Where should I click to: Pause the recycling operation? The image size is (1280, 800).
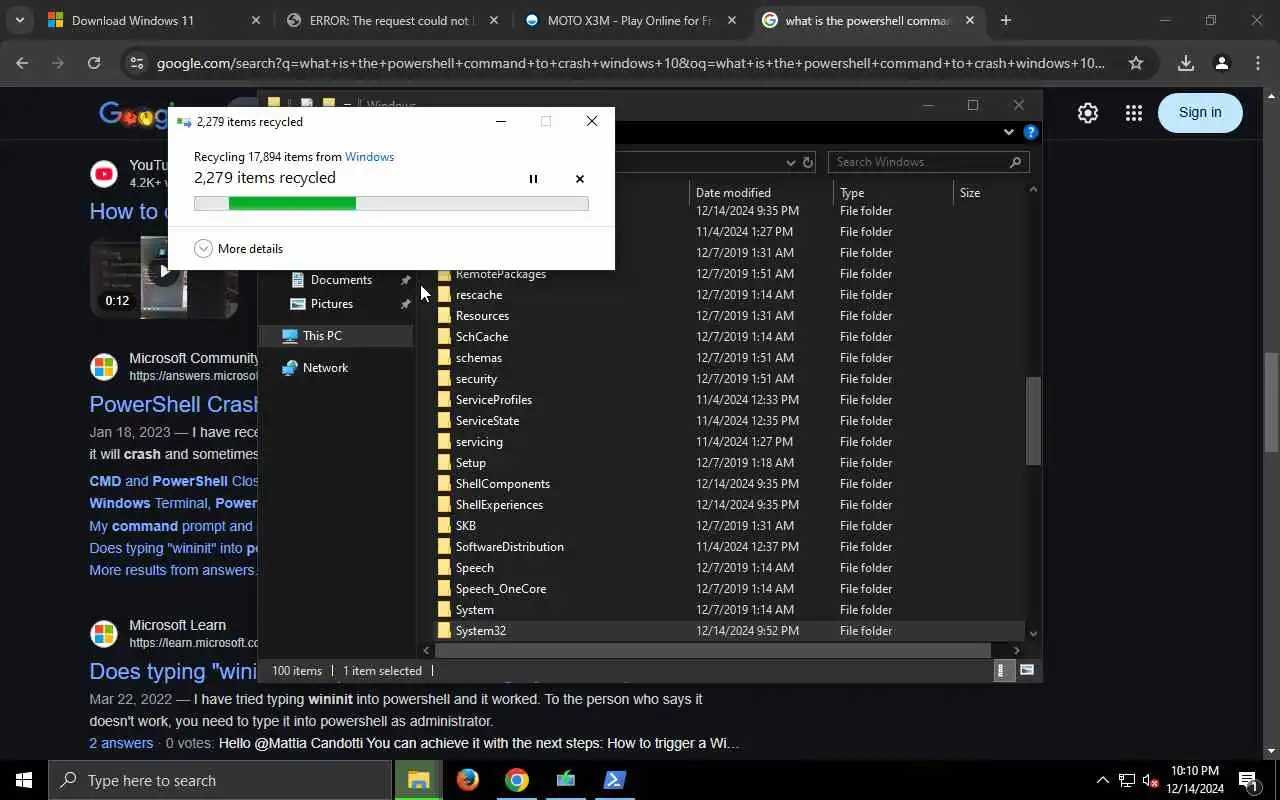[x=533, y=179]
